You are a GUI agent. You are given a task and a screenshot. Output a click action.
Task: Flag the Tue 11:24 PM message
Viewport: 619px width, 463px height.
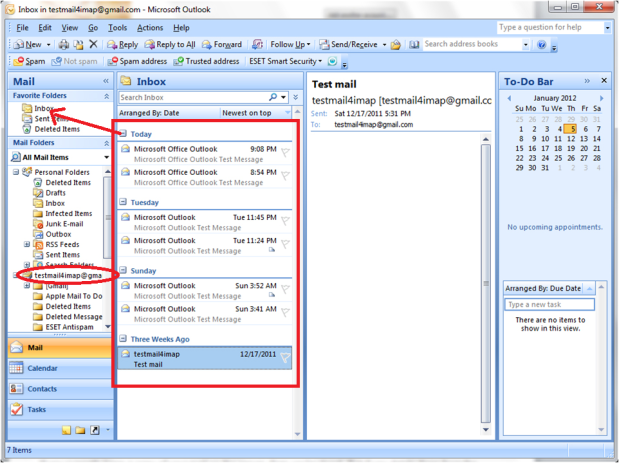coord(285,244)
